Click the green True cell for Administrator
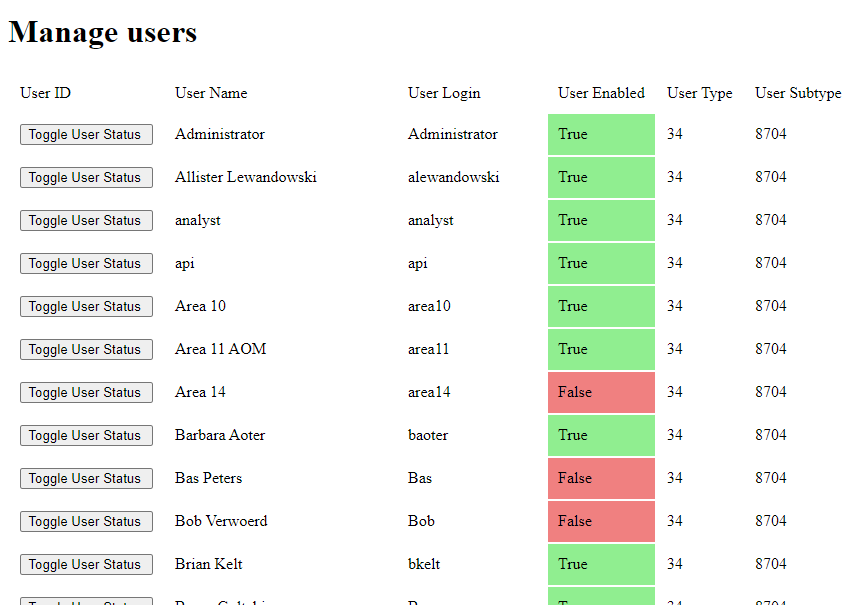 click(600, 134)
